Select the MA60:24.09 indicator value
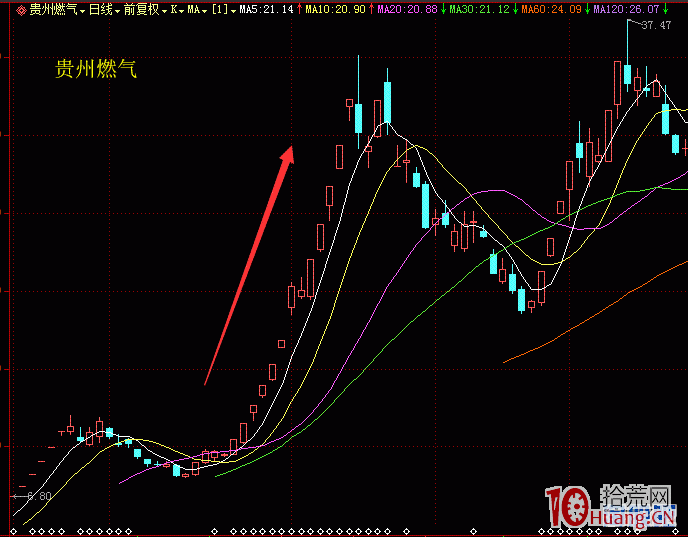The width and height of the screenshot is (688, 537). (551, 9)
